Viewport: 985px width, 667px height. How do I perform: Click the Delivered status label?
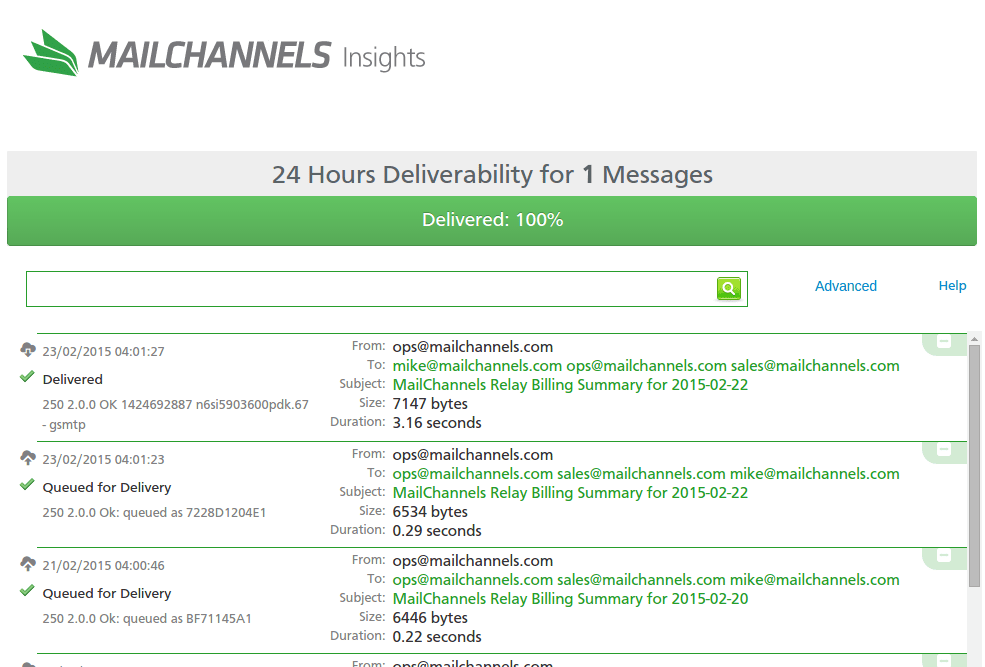pos(73,379)
